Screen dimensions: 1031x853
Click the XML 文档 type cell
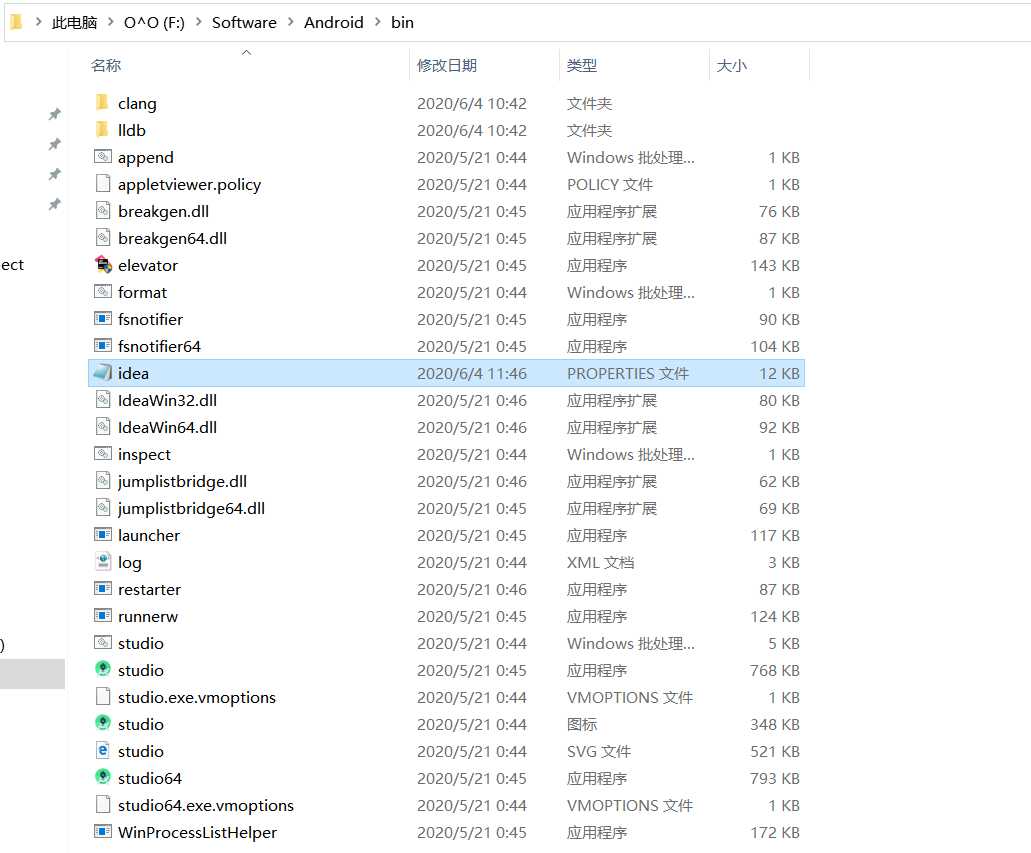600,563
